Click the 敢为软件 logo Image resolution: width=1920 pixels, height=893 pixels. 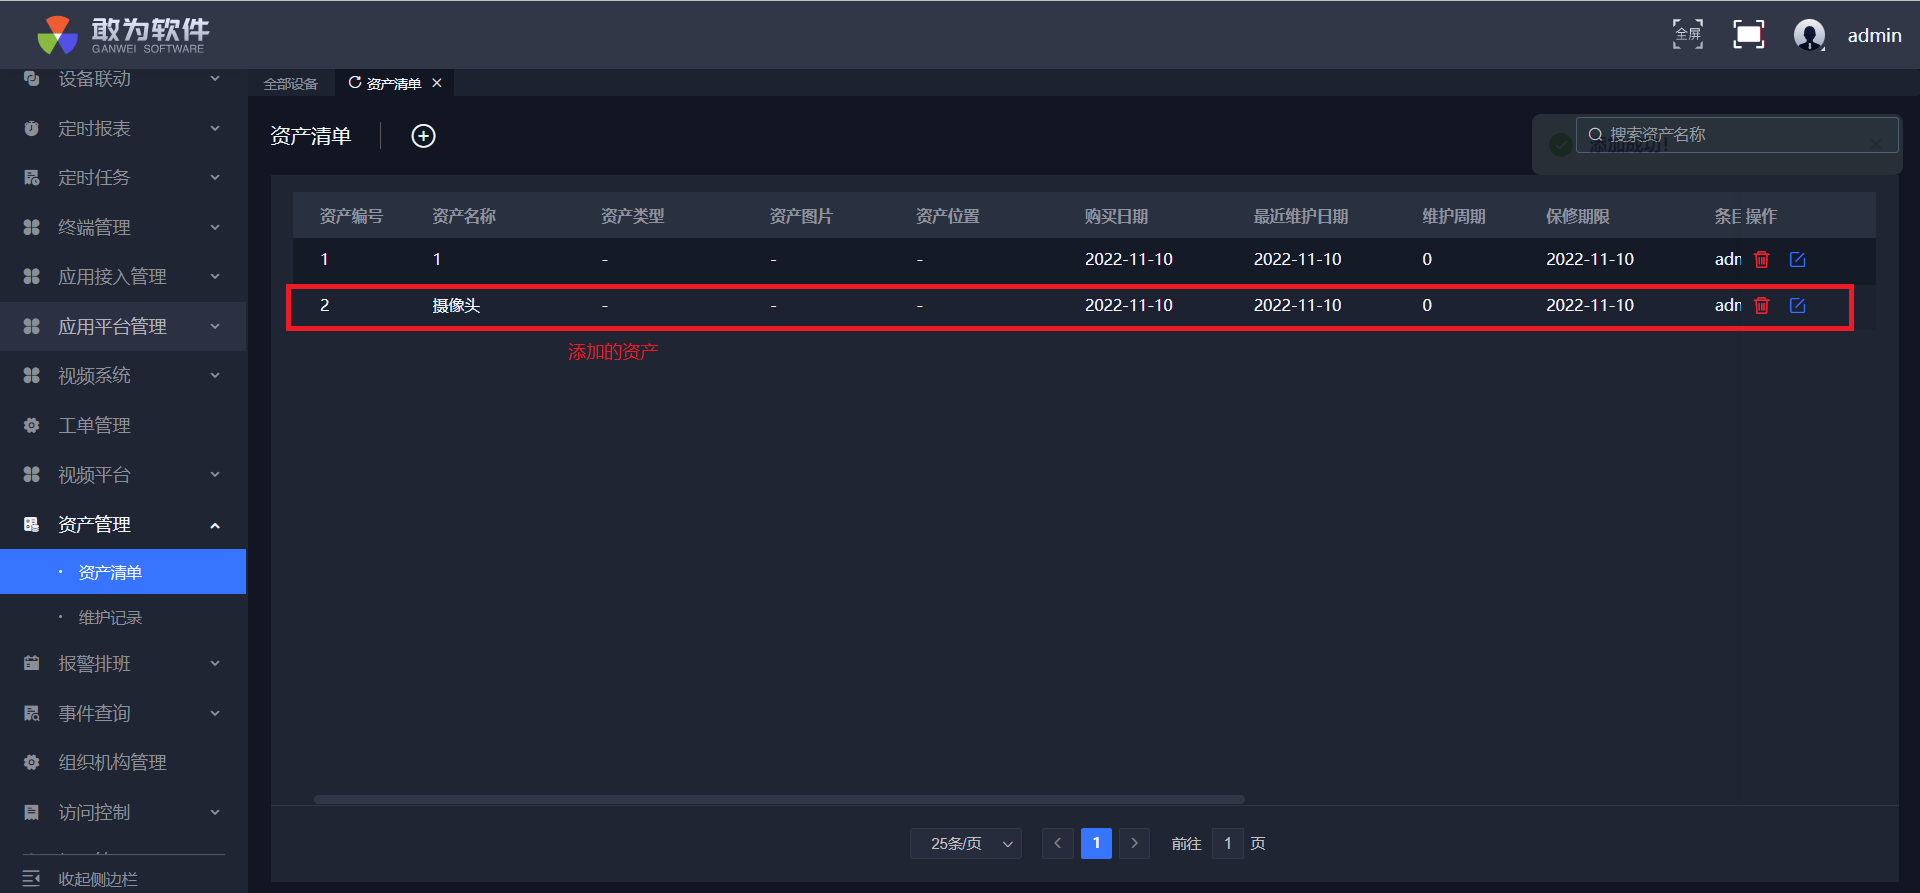coord(124,35)
